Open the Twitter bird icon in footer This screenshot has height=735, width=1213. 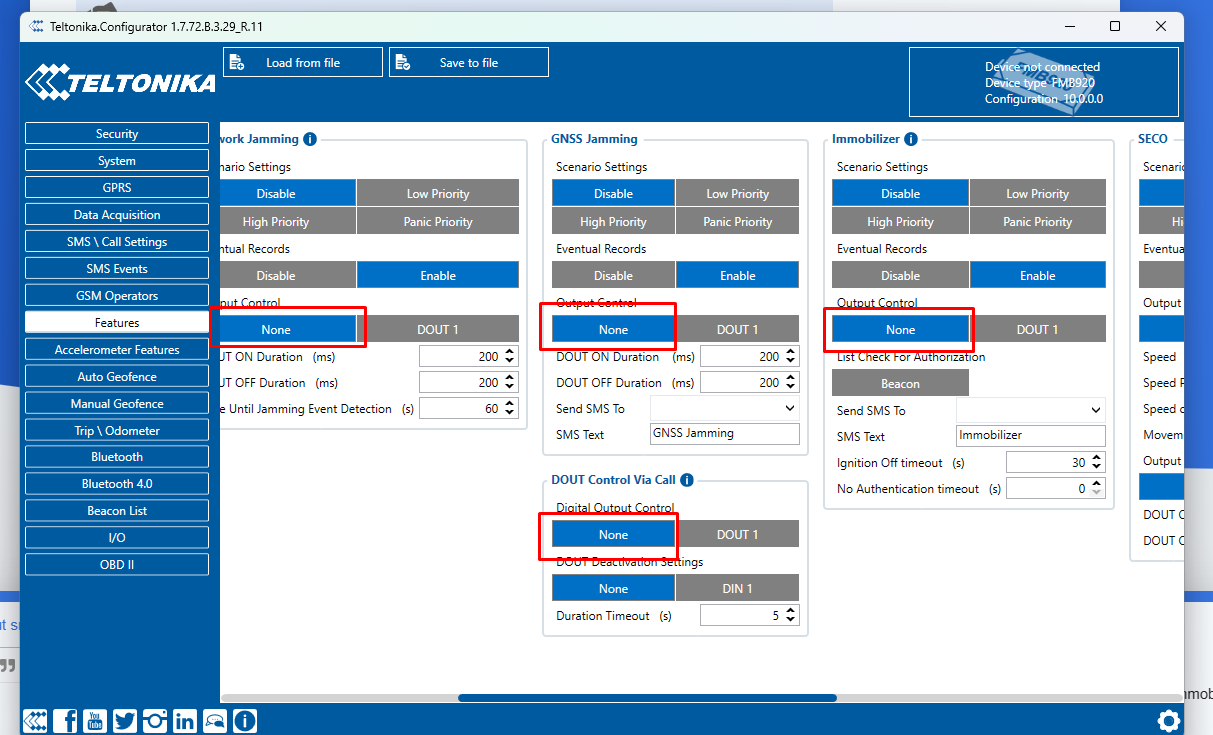pos(125,720)
